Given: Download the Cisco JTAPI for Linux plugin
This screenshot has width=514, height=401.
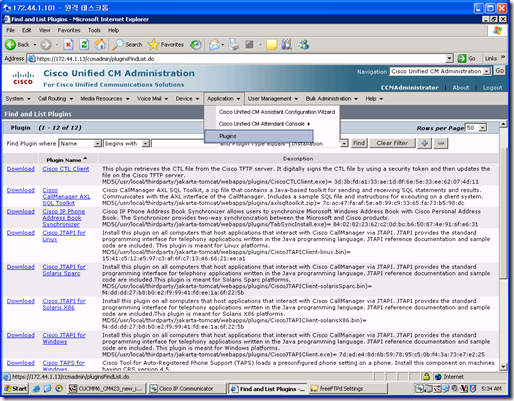Looking at the screenshot, I should tap(21, 233).
